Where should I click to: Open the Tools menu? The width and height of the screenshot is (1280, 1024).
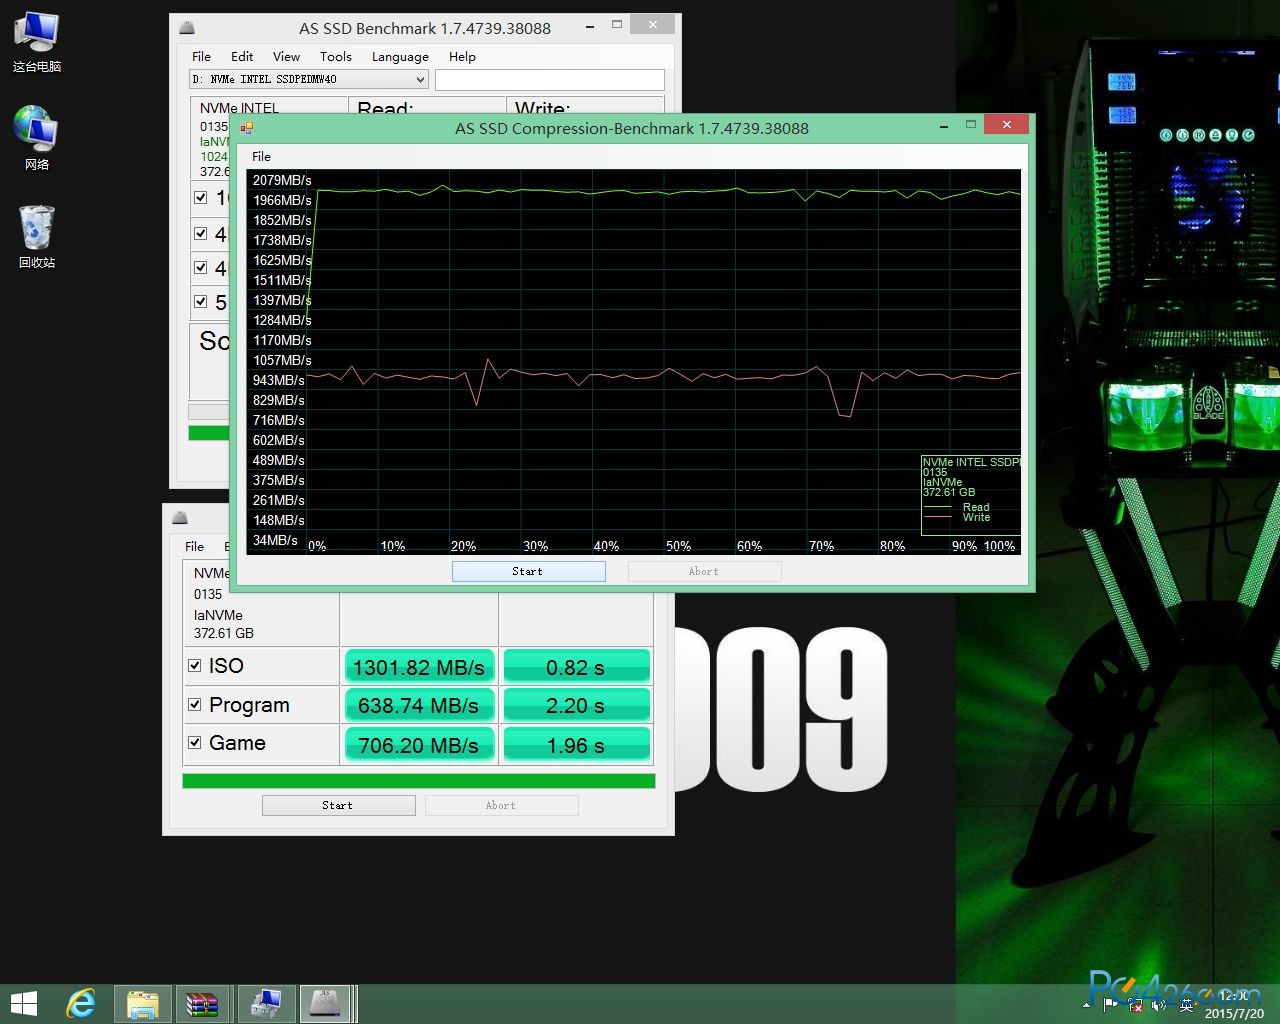click(336, 57)
